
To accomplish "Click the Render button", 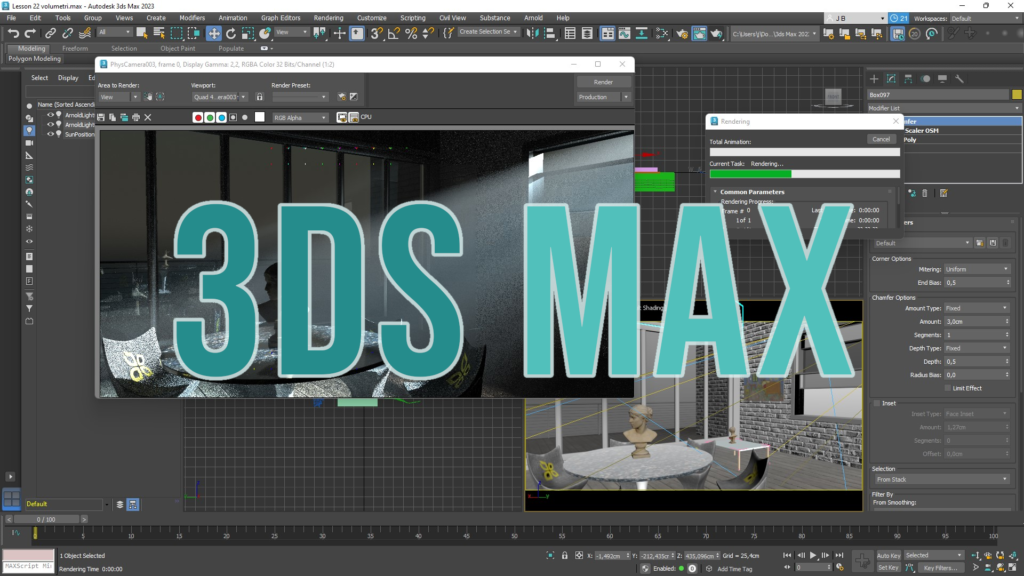I will 603,82.
